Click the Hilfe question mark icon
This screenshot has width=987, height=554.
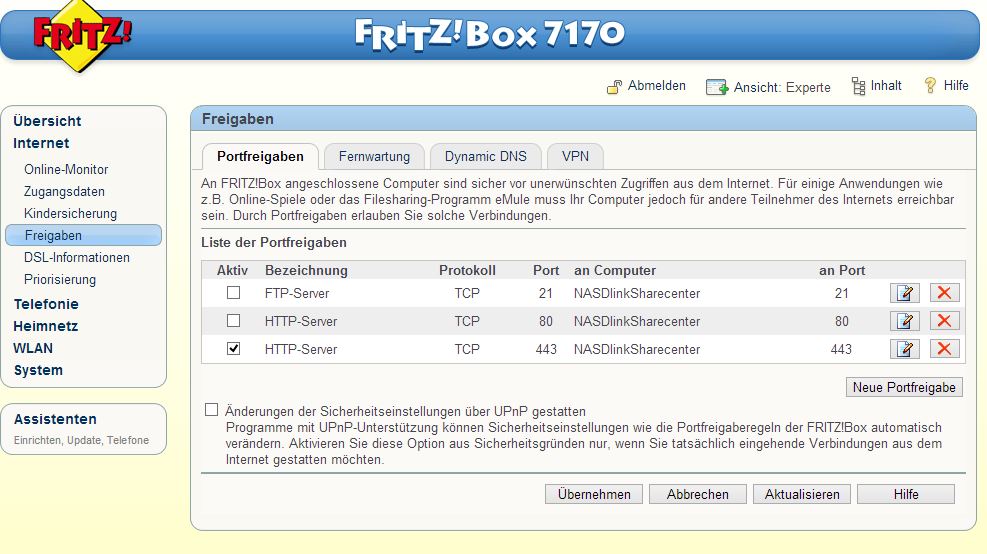pyautogui.click(x=930, y=85)
